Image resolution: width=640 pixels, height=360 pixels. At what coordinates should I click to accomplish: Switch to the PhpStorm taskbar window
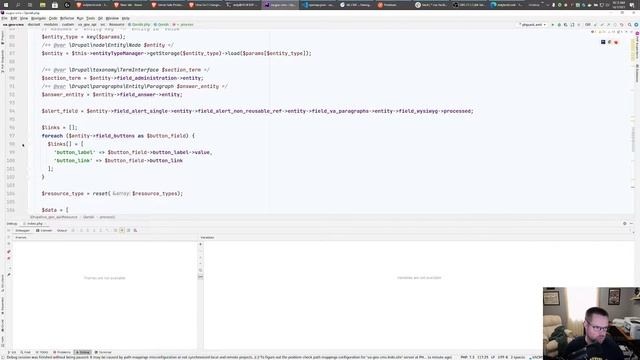tap(281, 5)
